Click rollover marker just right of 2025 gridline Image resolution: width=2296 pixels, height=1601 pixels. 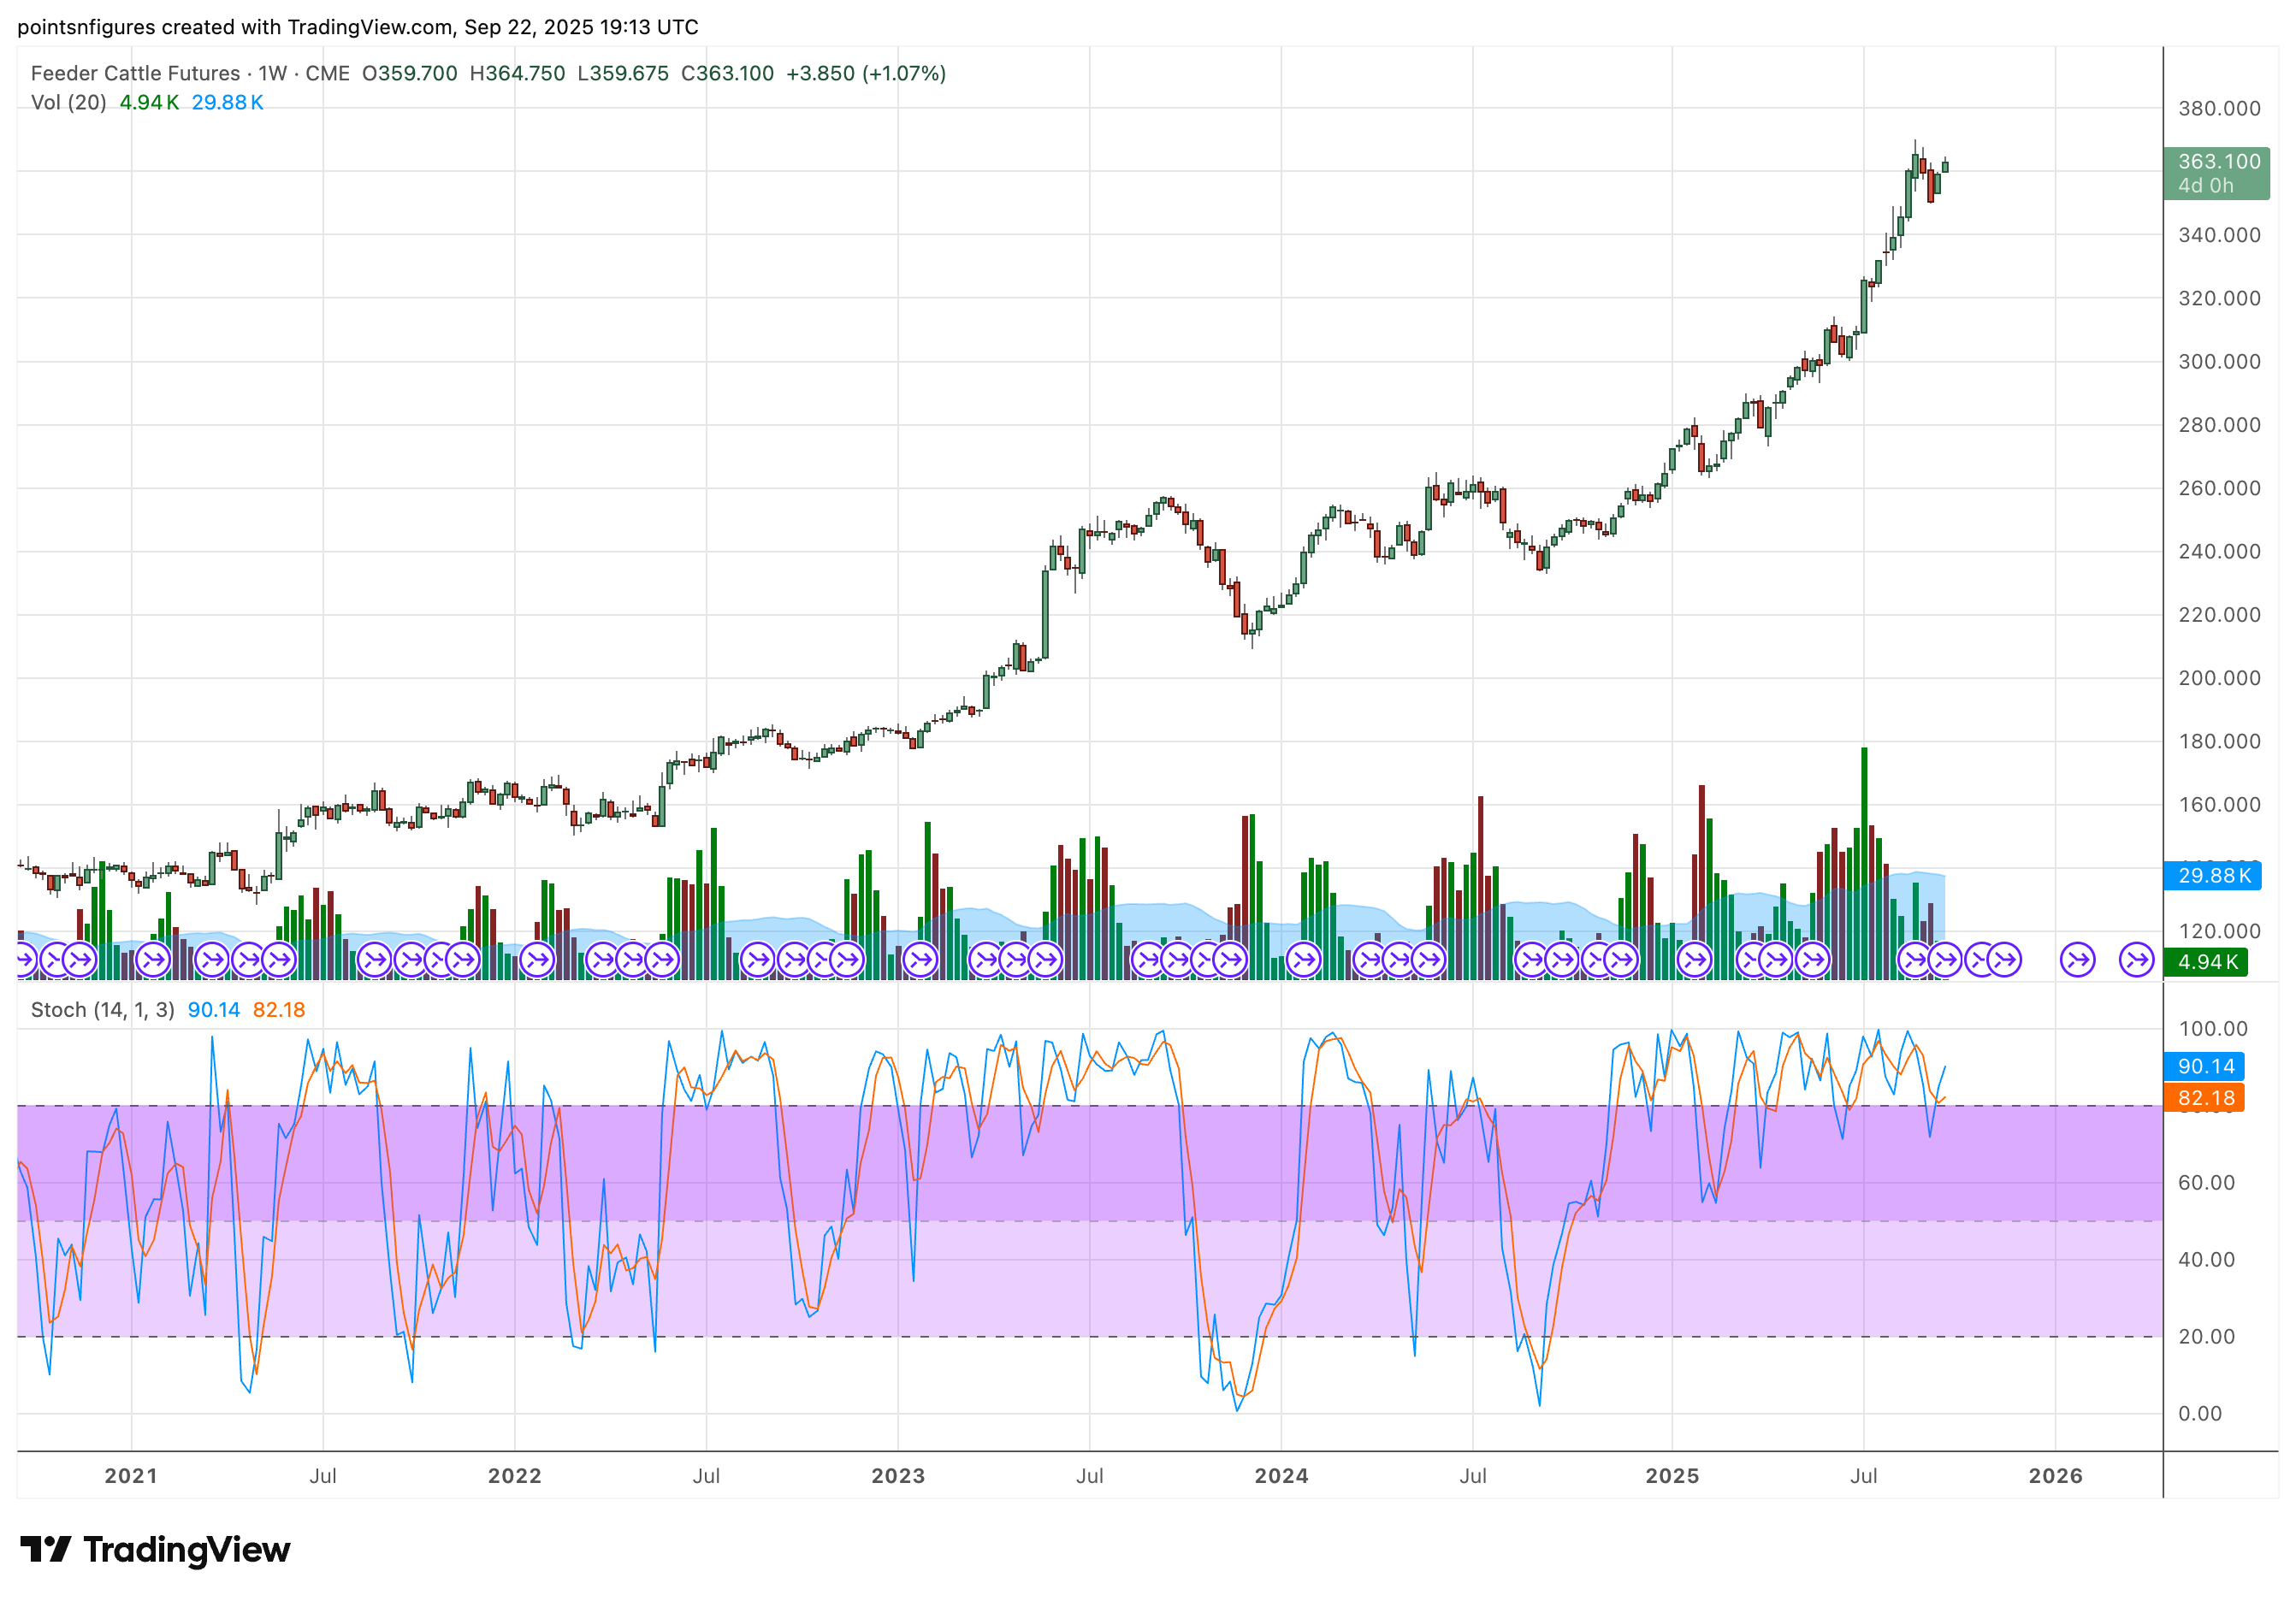click(x=1694, y=961)
